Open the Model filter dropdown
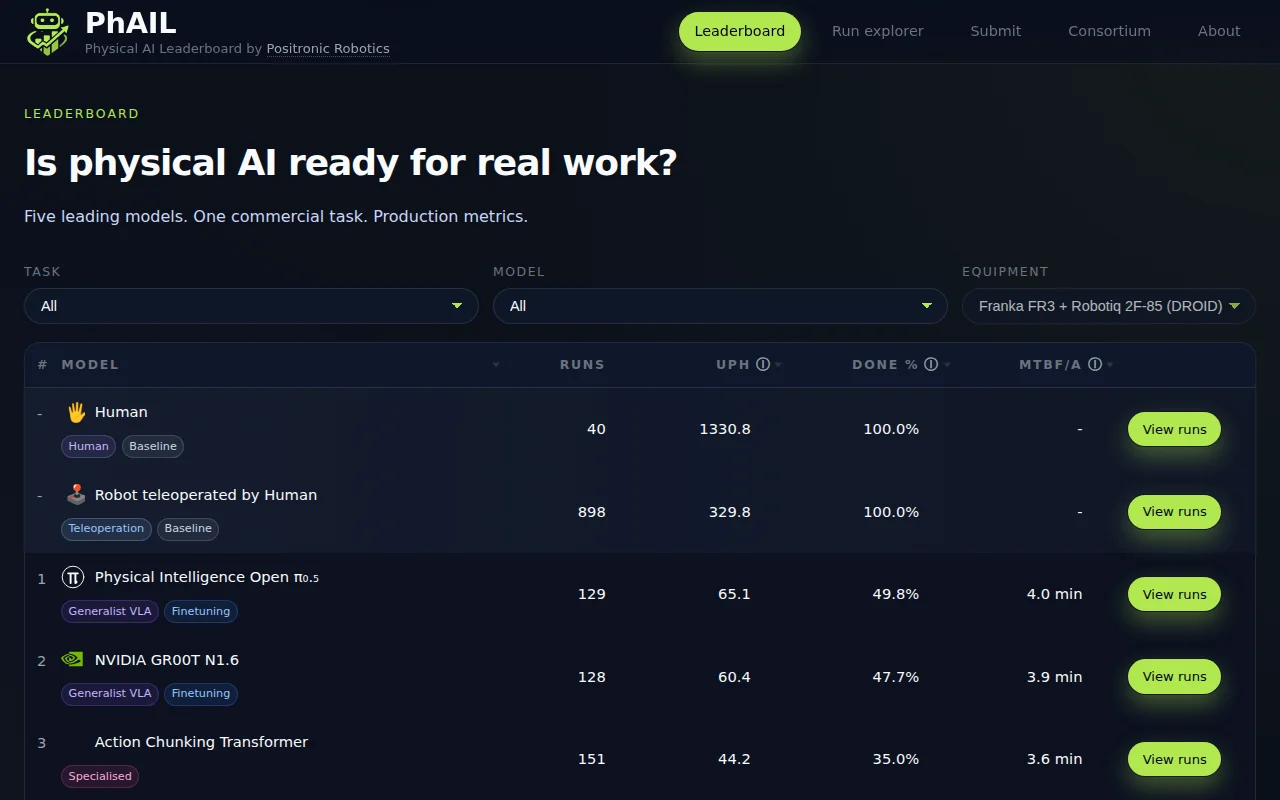Image resolution: width=1280 pixels, height=800 pixels. [720, 306]
